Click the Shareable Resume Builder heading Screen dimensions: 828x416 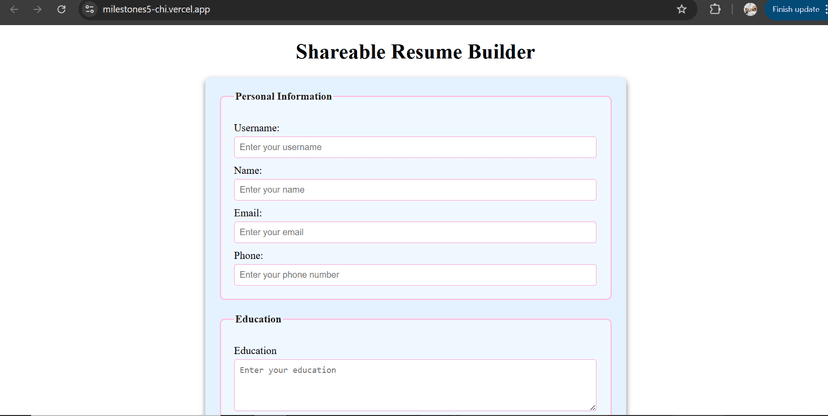(415, 52)
